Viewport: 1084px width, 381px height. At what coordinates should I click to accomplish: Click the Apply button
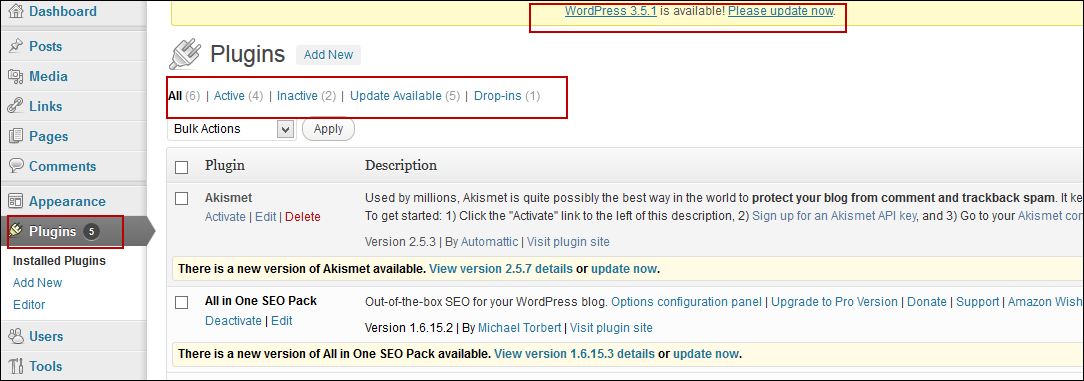[x=328, y=129]
